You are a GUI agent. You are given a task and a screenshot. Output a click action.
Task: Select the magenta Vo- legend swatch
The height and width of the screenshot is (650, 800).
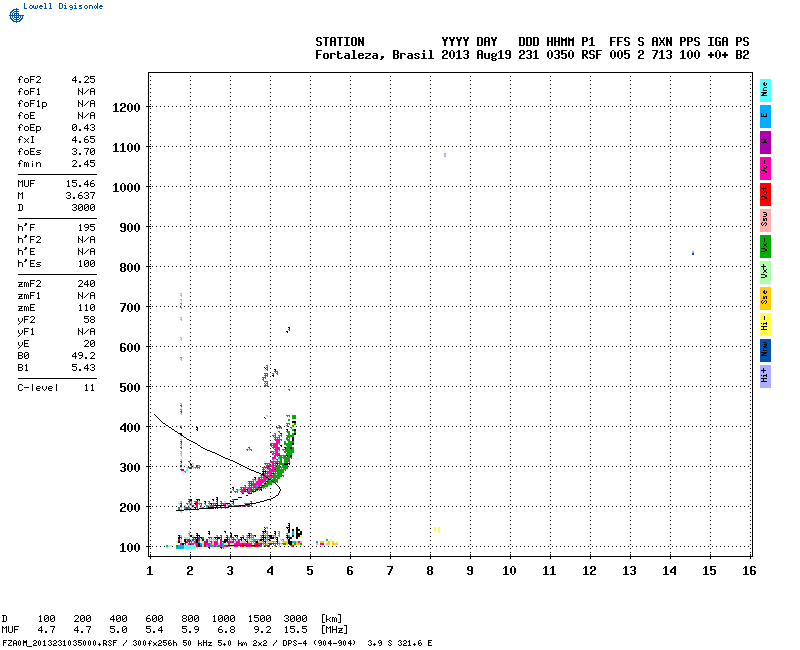(765, 168)
